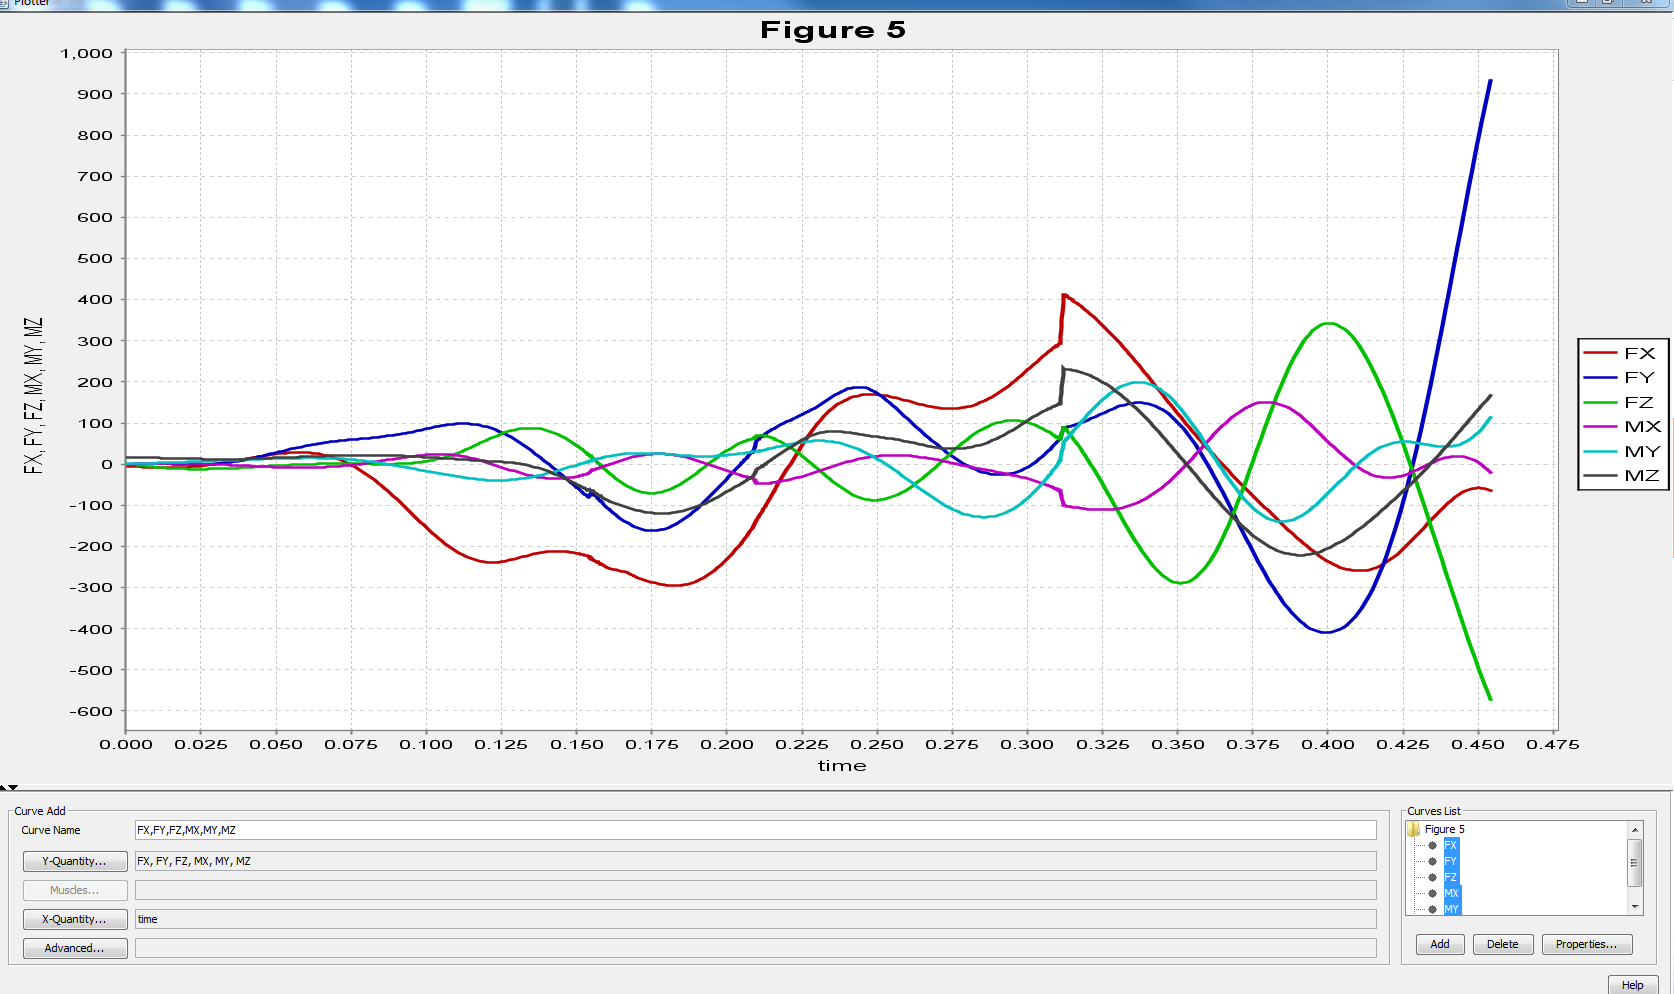Viewport: 1674px width, 994px height.
Task: Click the bullet icon beside FX
Action: pyautogui.click(x=1432, y=846)
